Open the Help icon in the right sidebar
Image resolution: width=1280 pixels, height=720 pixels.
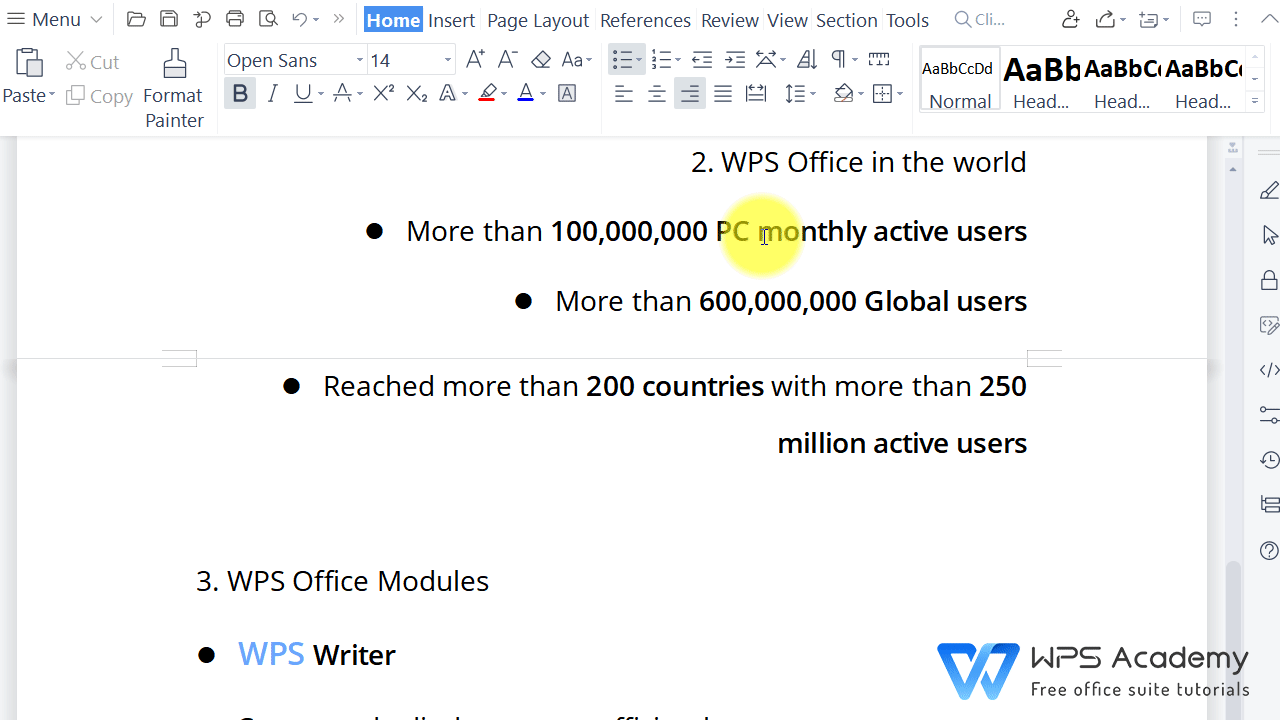point(1268,550)
